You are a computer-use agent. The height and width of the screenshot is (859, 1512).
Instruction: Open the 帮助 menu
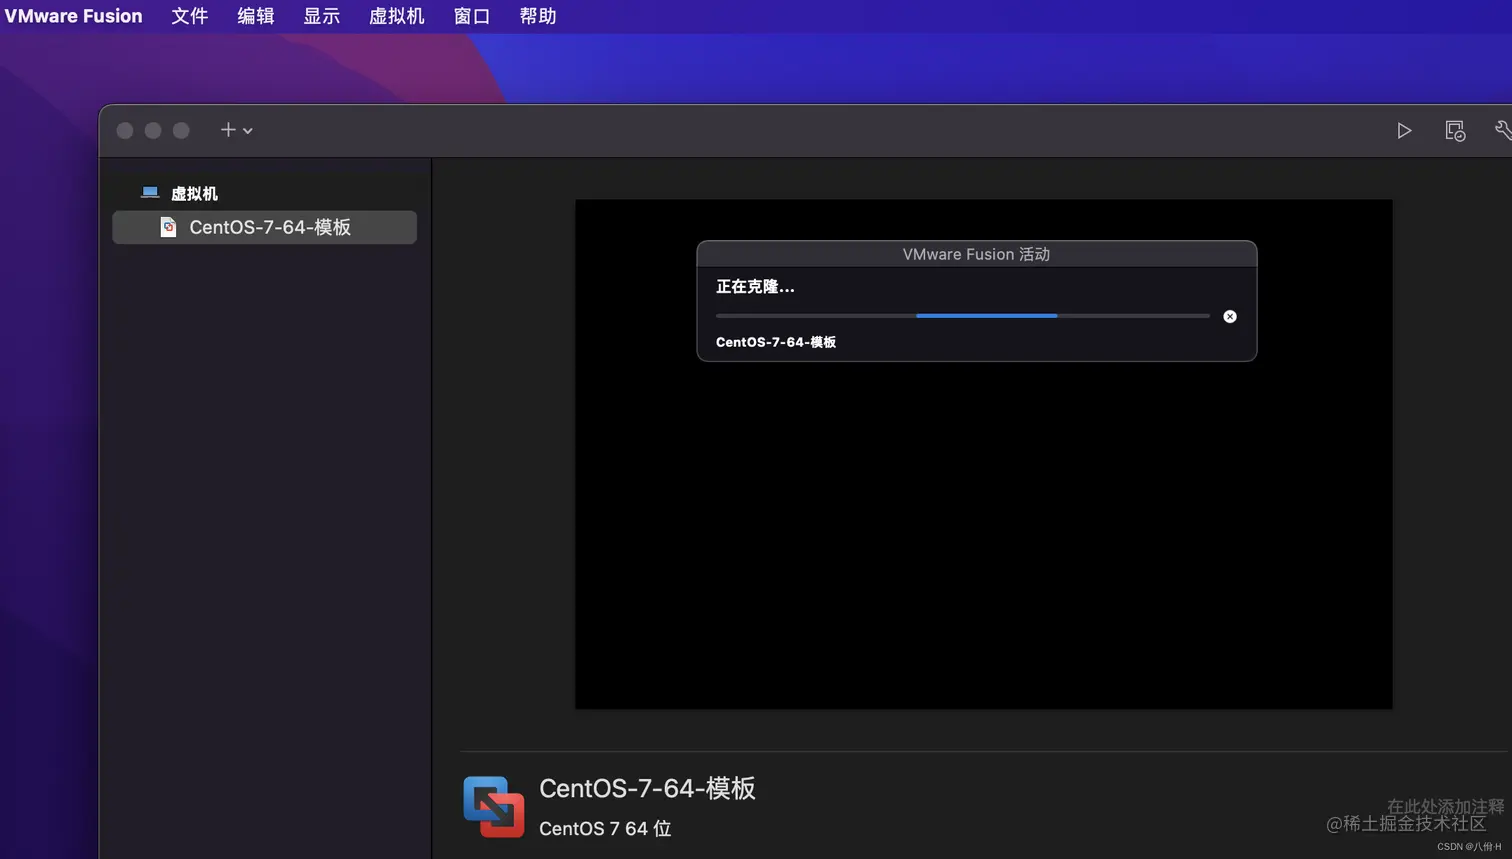(538, 16)
